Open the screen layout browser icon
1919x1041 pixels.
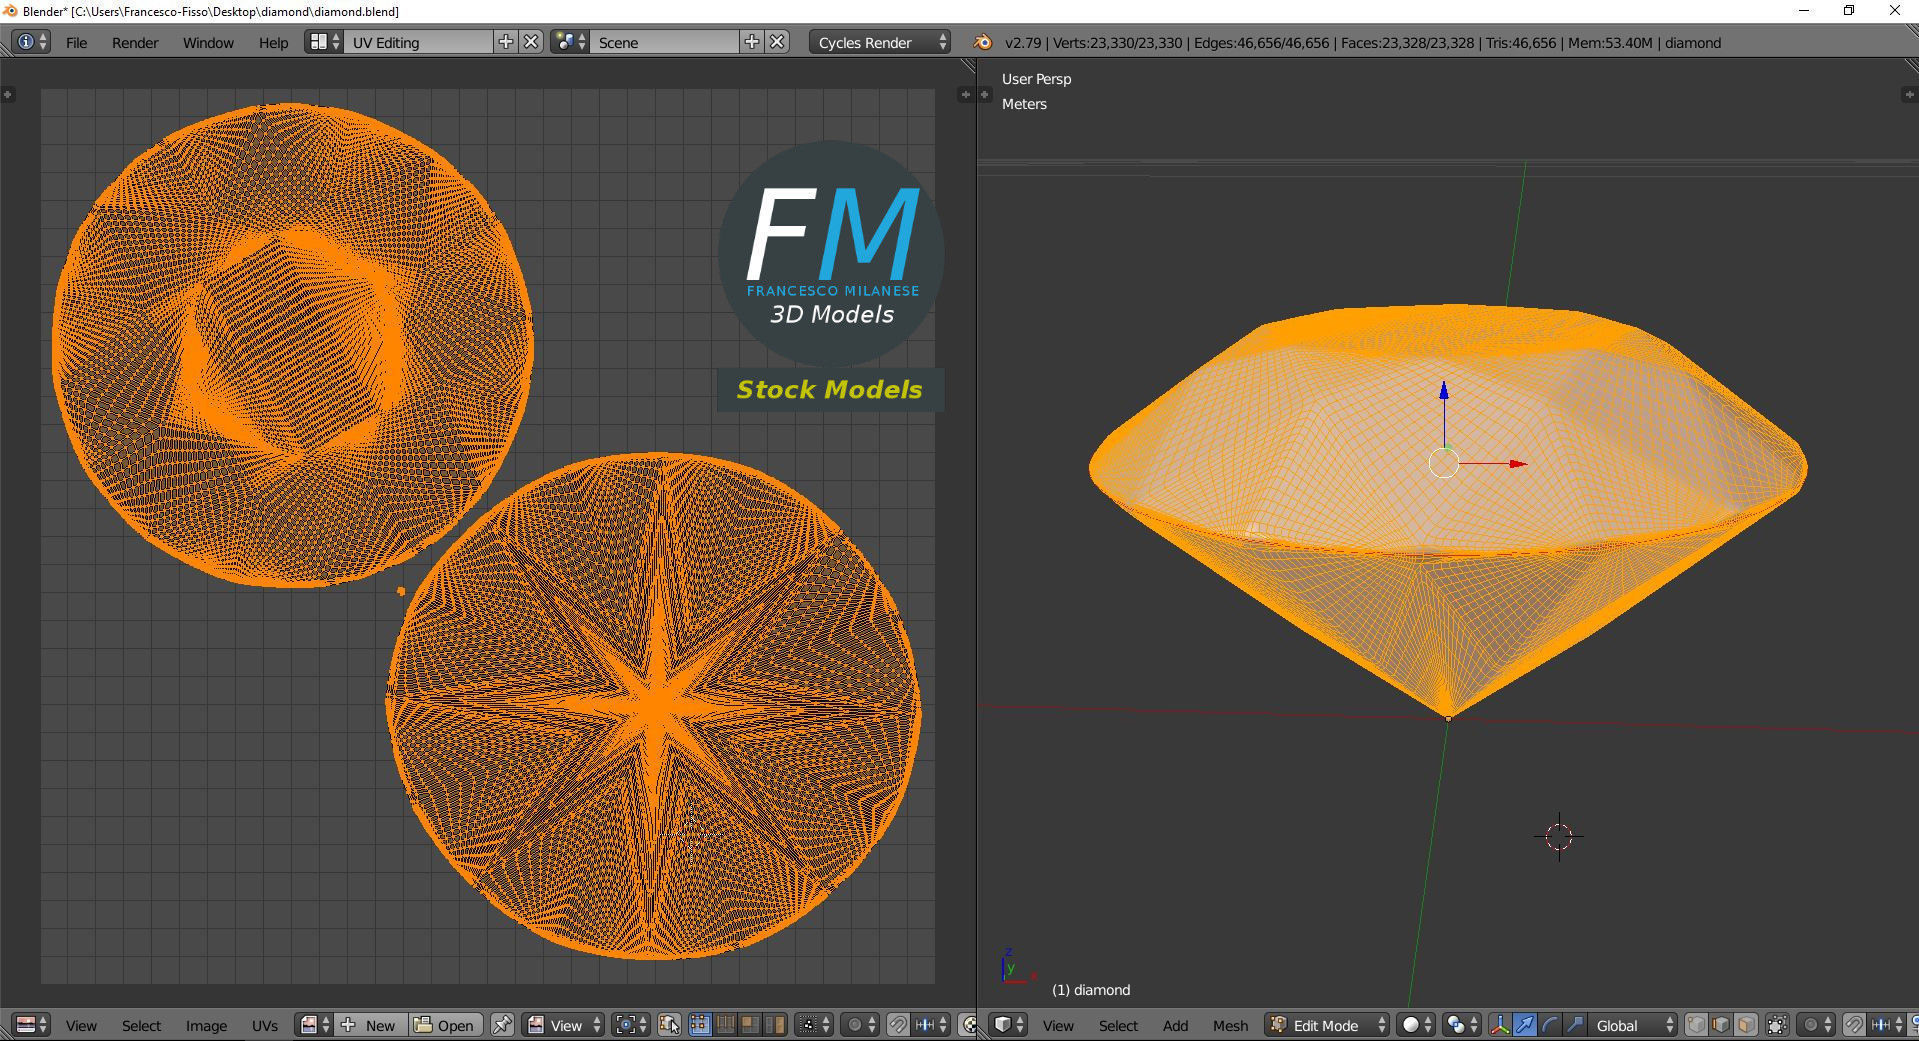coord(324,42)
